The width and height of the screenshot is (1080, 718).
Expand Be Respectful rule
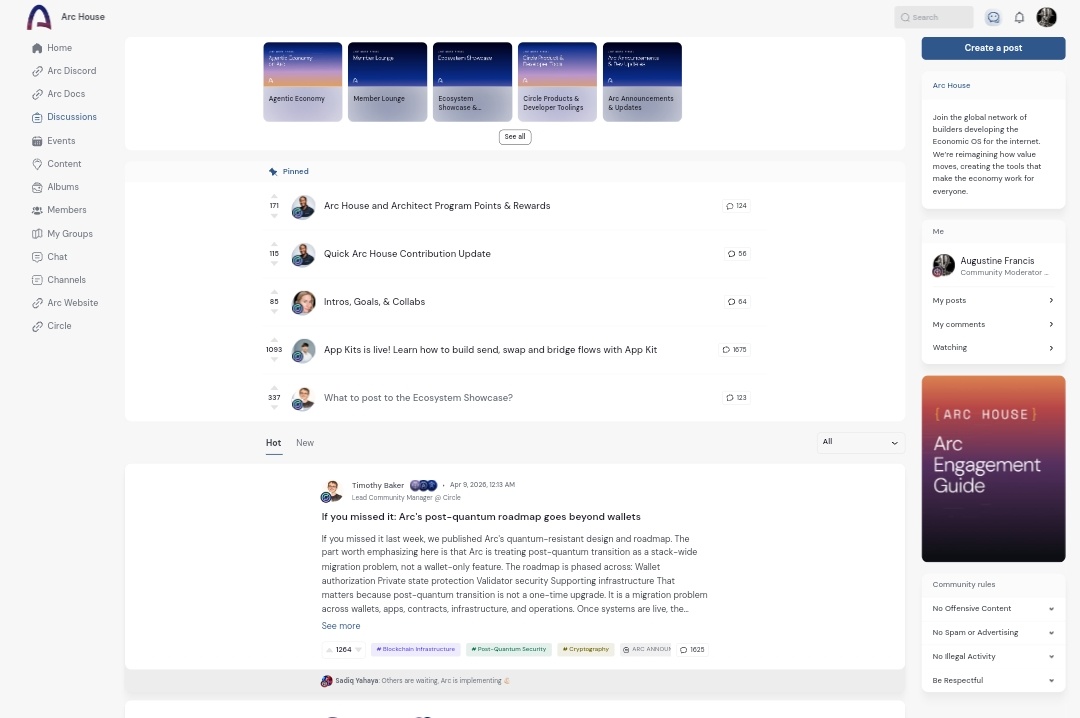(x=1051, y=681)
